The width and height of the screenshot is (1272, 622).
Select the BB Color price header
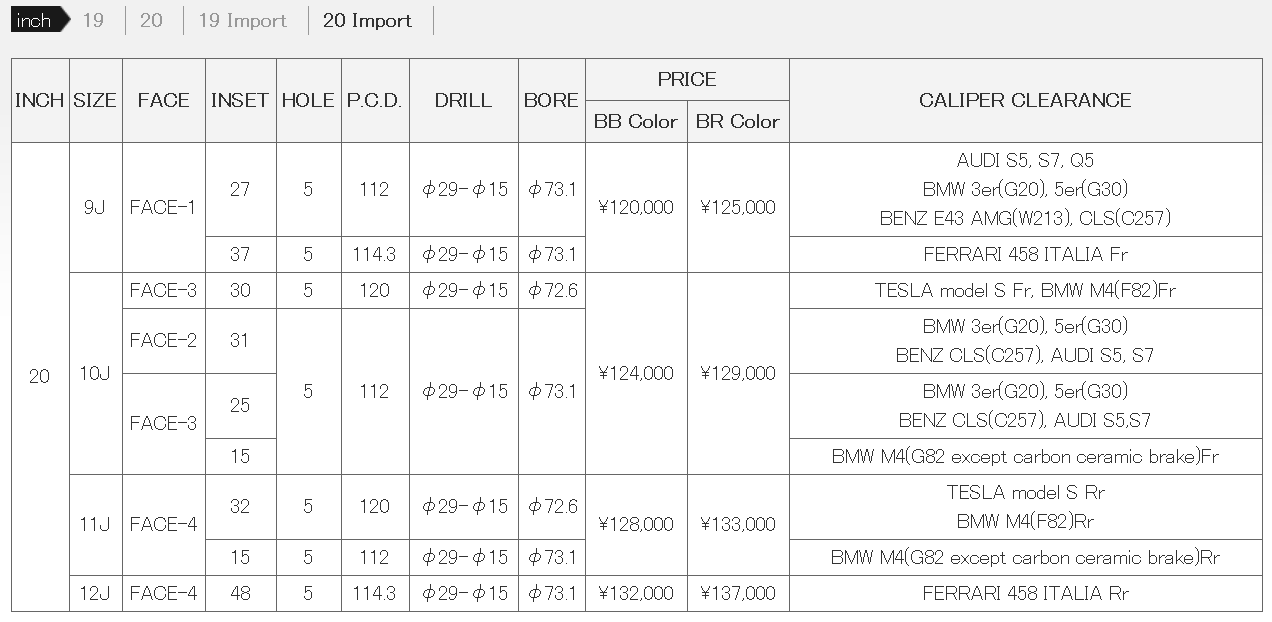click(x=636, y=122)
